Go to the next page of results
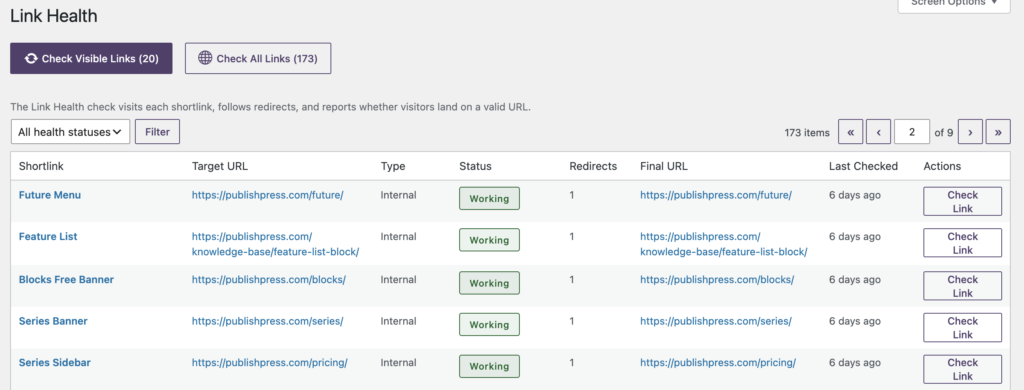The width and height of the screenshot is (1024, 390). [970, 132]
